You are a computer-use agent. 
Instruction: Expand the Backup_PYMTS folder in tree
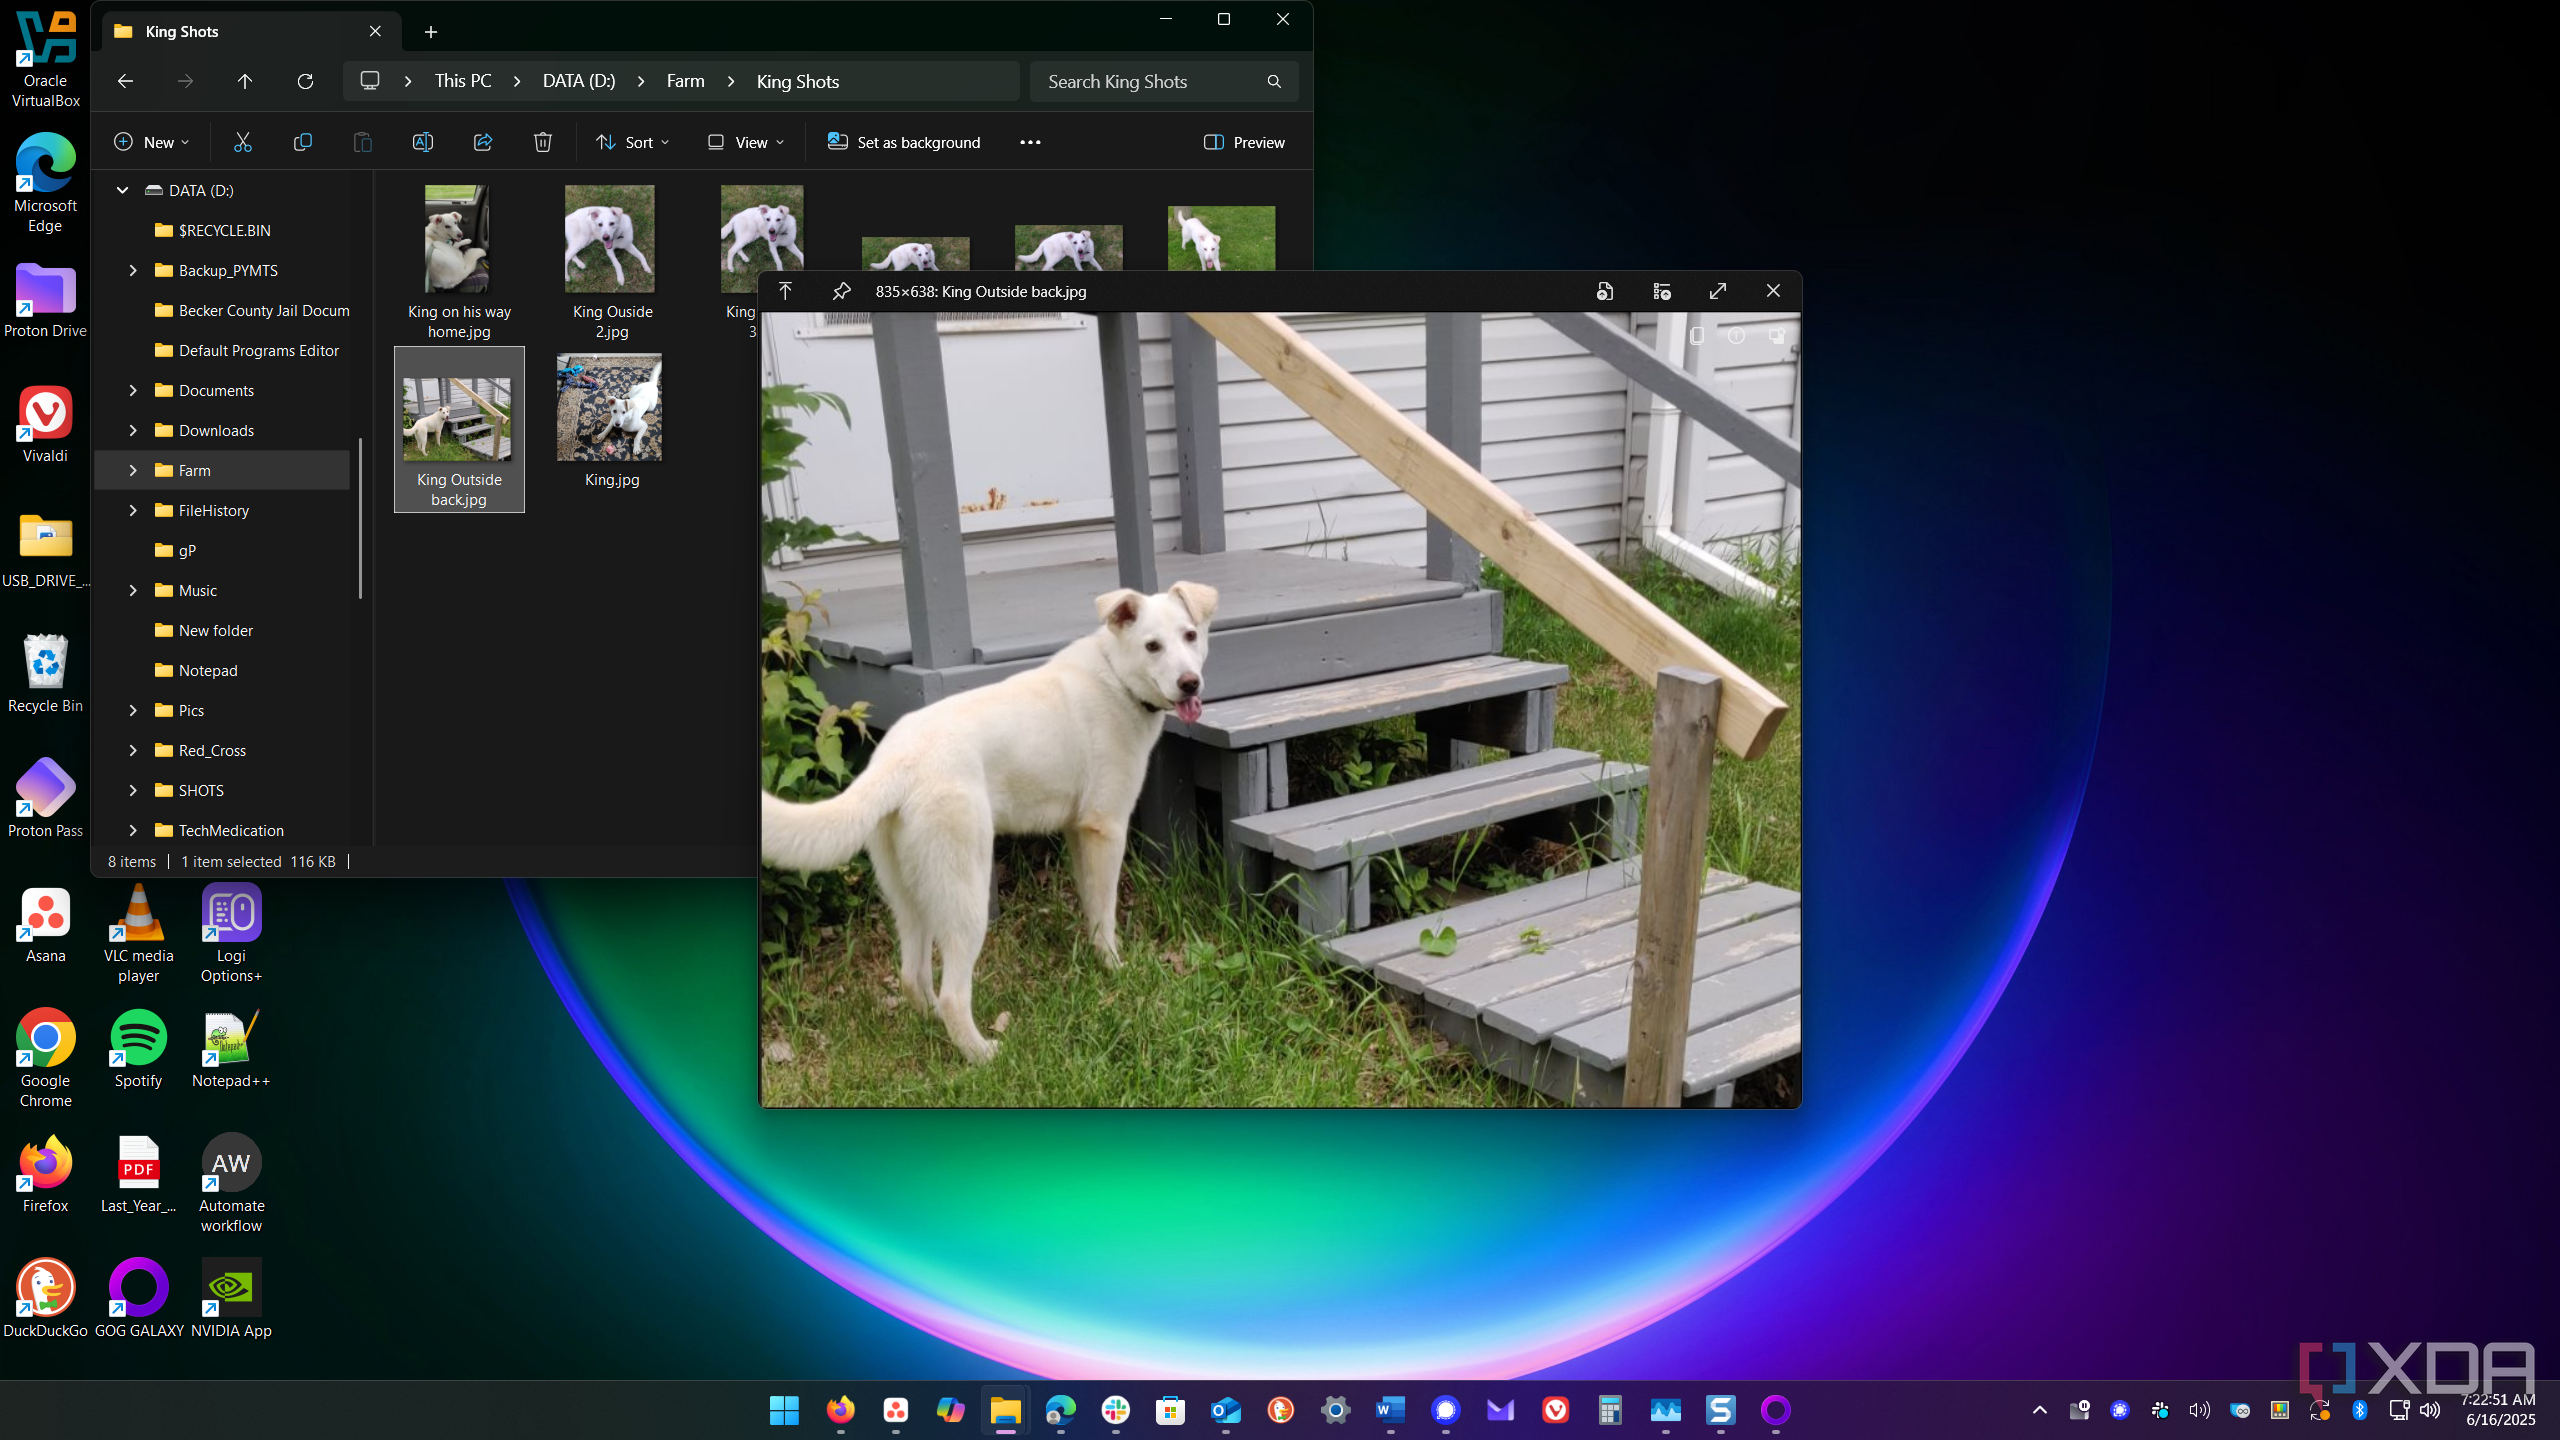[x=133, y=270]
